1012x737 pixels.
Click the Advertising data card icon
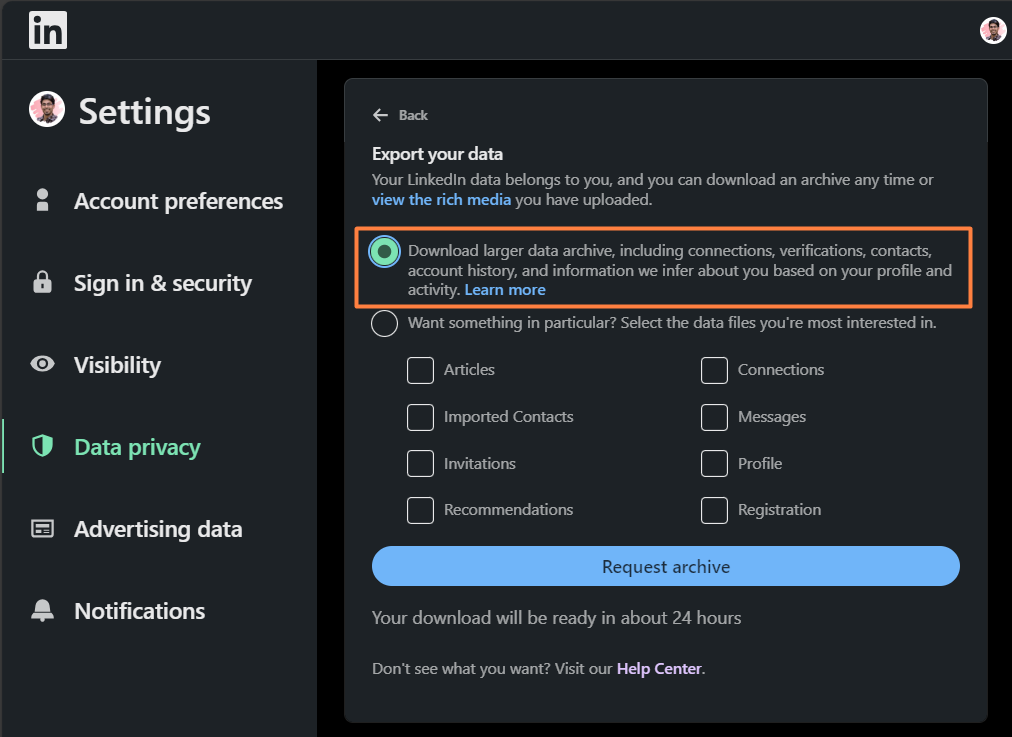[42, 529]
